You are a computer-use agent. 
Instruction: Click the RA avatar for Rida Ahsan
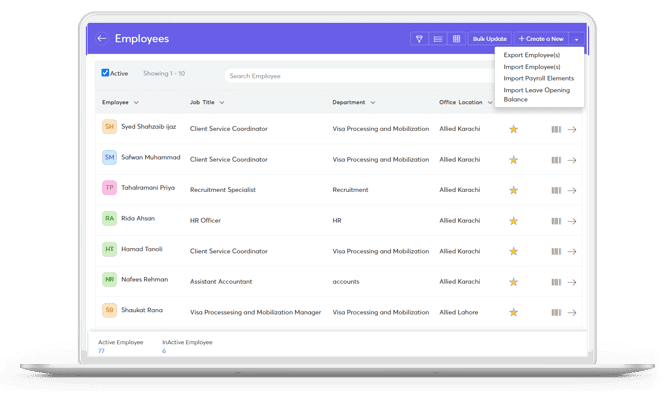109,219
